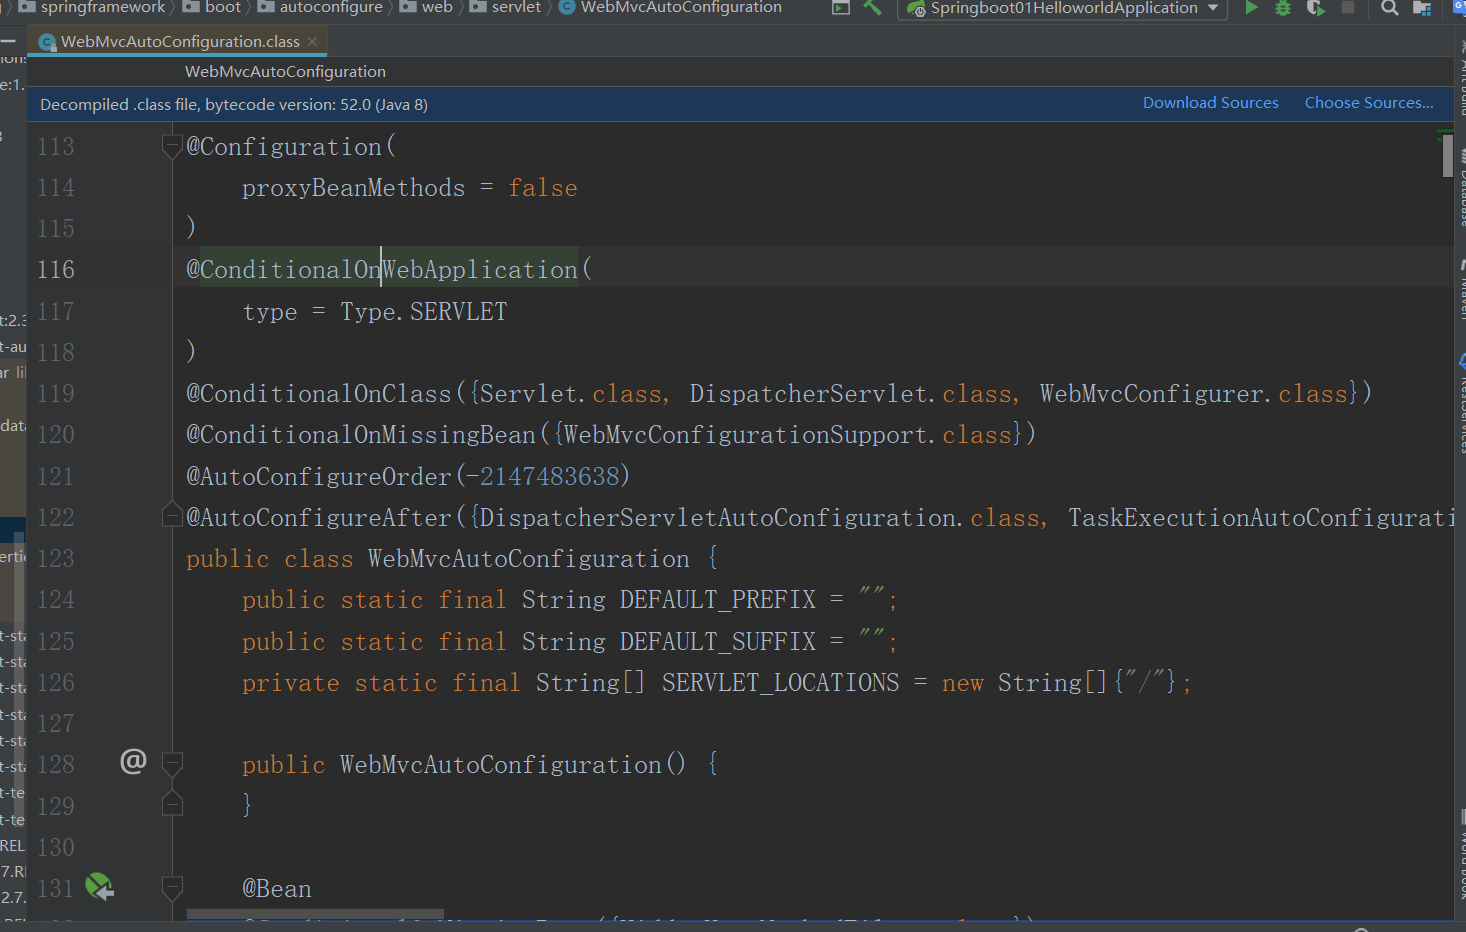The image size is (1466, 932).
Task: Click the Spring bean gutter icon at line 131
Action: 99,886
